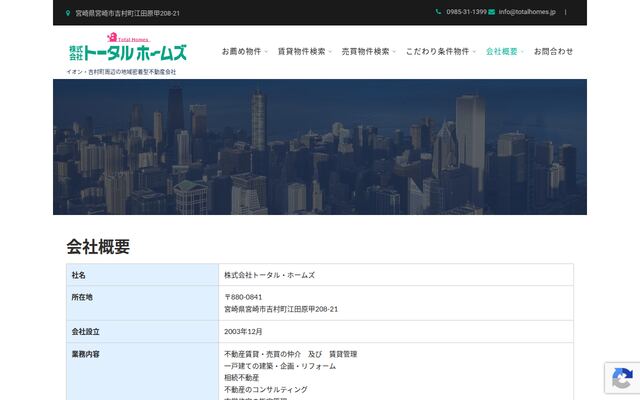Open the 会社概要 menu item
This screenshot has width=640, height=400.
[502, 51]
